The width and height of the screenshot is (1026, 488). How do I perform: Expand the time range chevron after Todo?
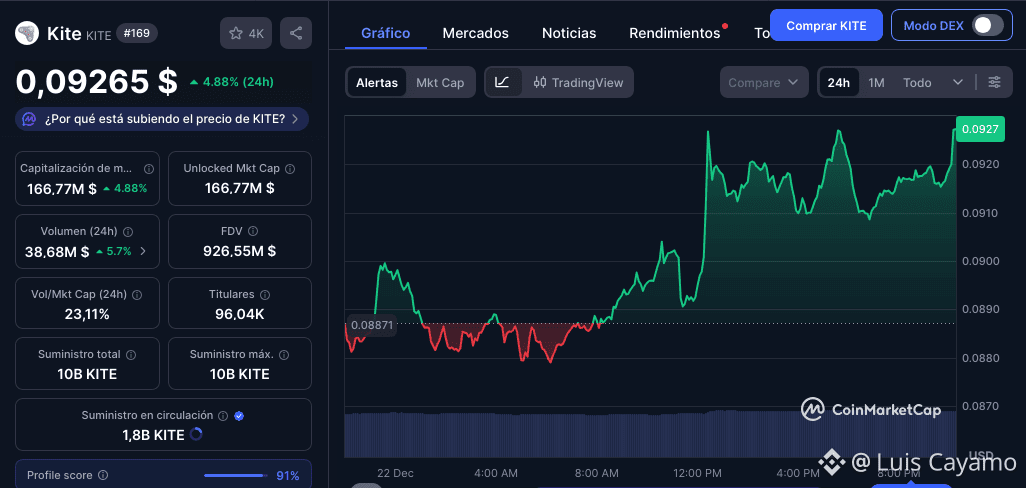958,82
